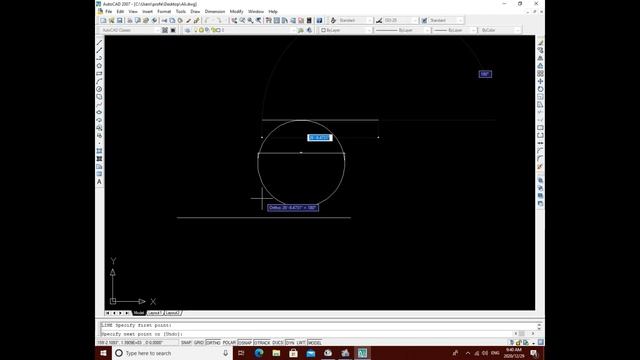Select the Erase tool in Modify toolbar
Viewport: 640px width, 360px height.
pos(540,42)
